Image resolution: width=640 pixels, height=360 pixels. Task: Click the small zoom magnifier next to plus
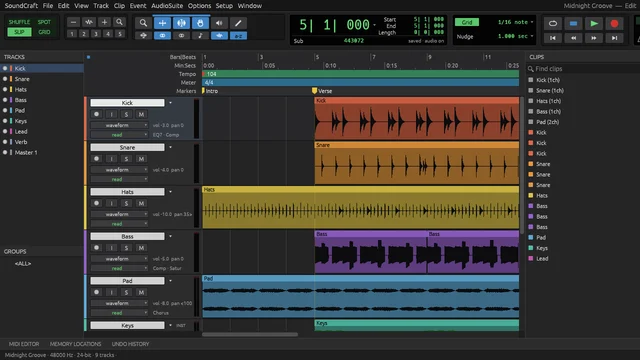point(119,22)
